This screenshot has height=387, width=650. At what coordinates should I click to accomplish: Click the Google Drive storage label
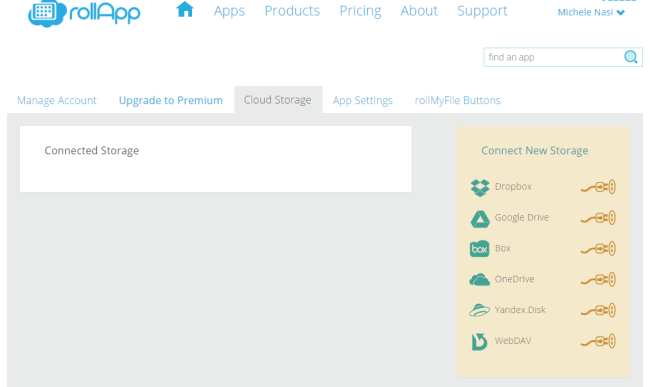tap(522, 218)
